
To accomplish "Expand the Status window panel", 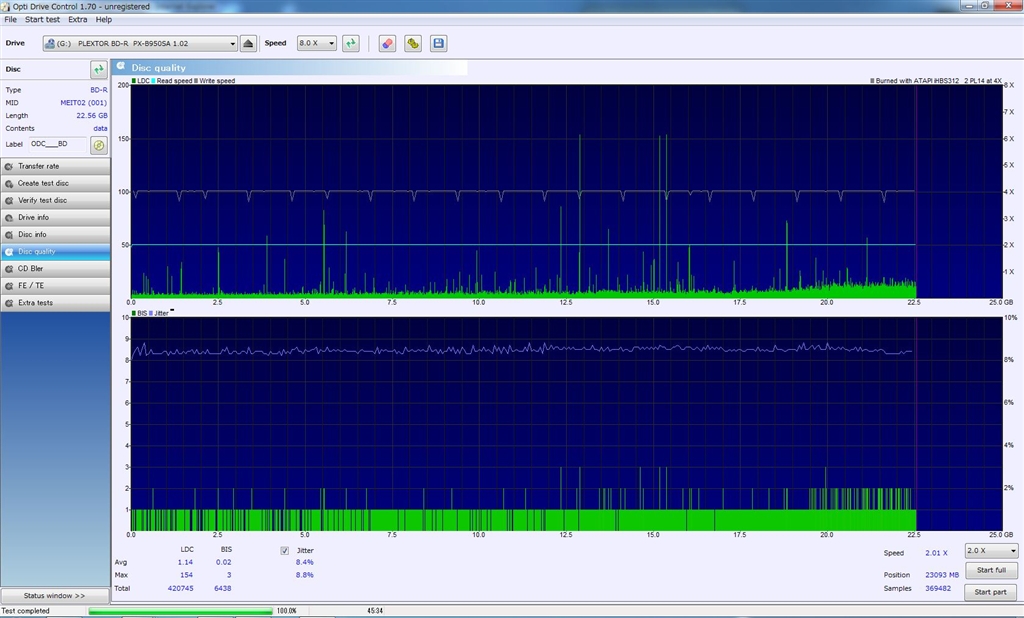I will coord(55,595).
